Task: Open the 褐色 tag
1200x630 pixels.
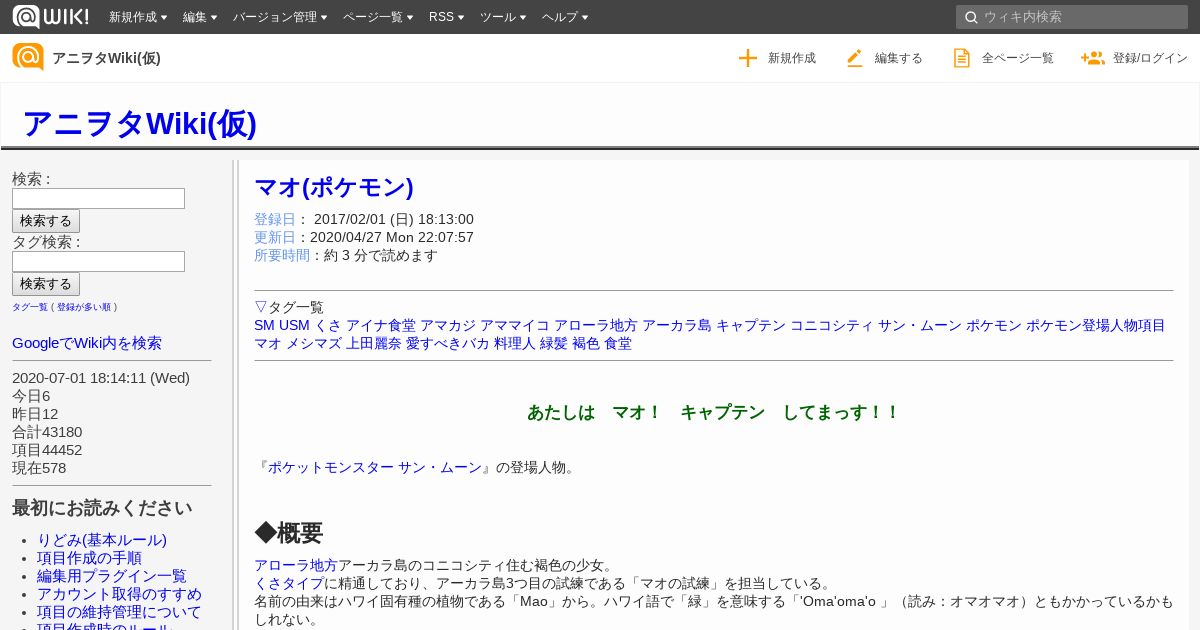Action: (586, 343)
